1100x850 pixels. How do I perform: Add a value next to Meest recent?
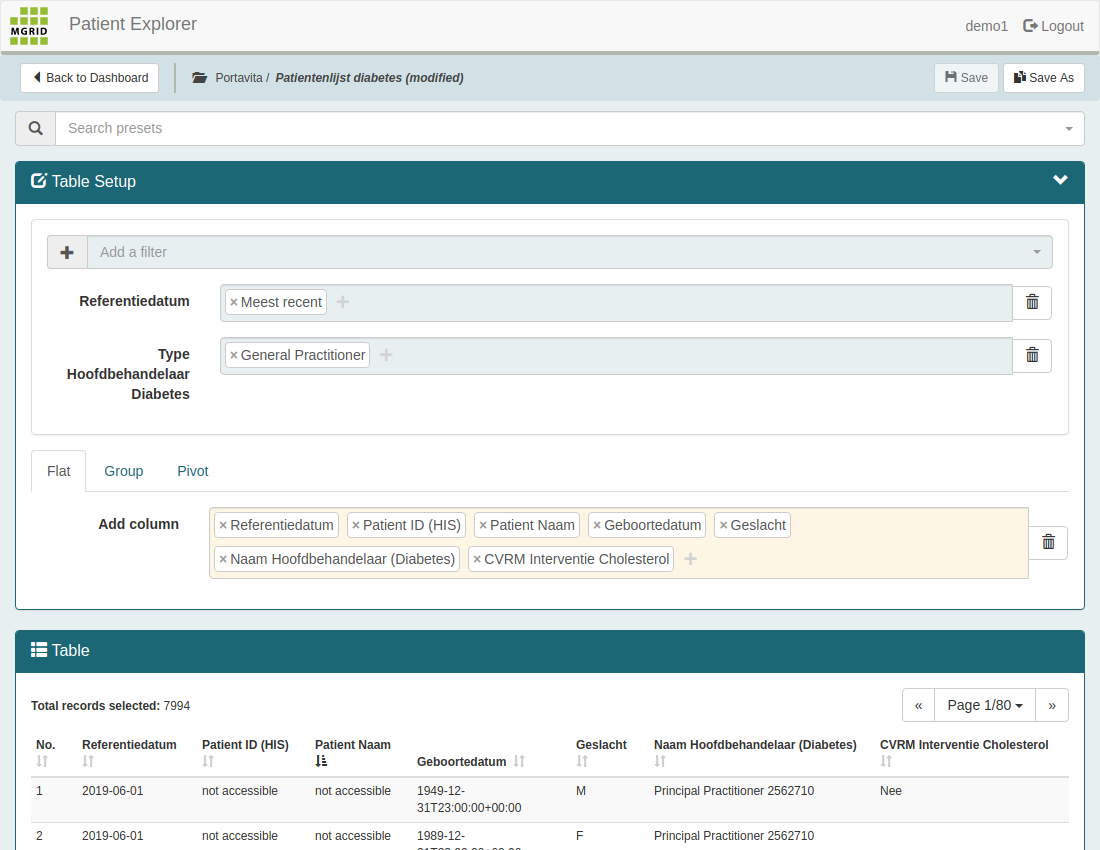342,302
